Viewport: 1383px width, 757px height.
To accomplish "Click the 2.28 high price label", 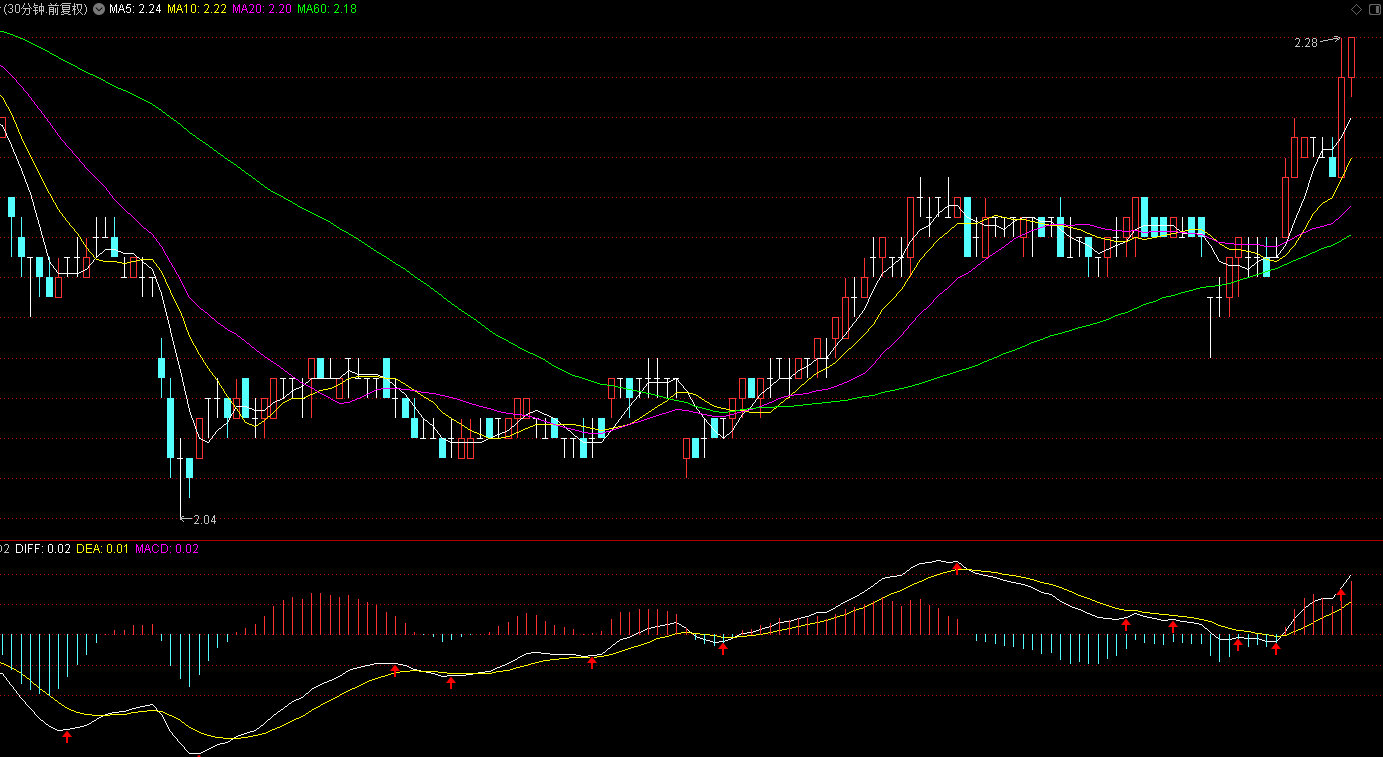I will 1305,43.
